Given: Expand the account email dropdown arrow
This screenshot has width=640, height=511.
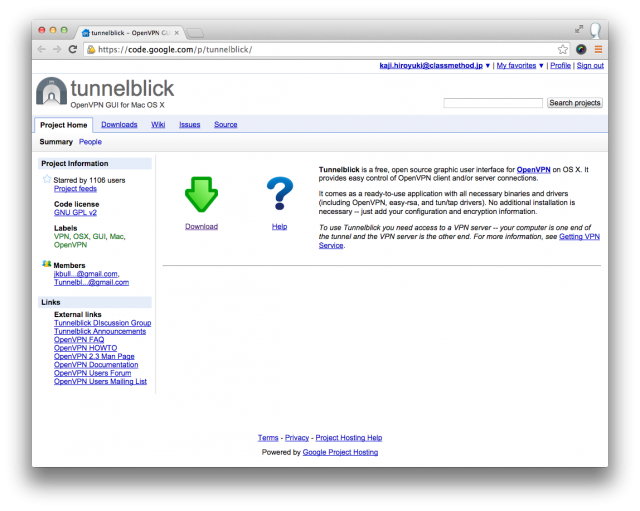Looking at the screenshot, I should (x=487, y=65).
